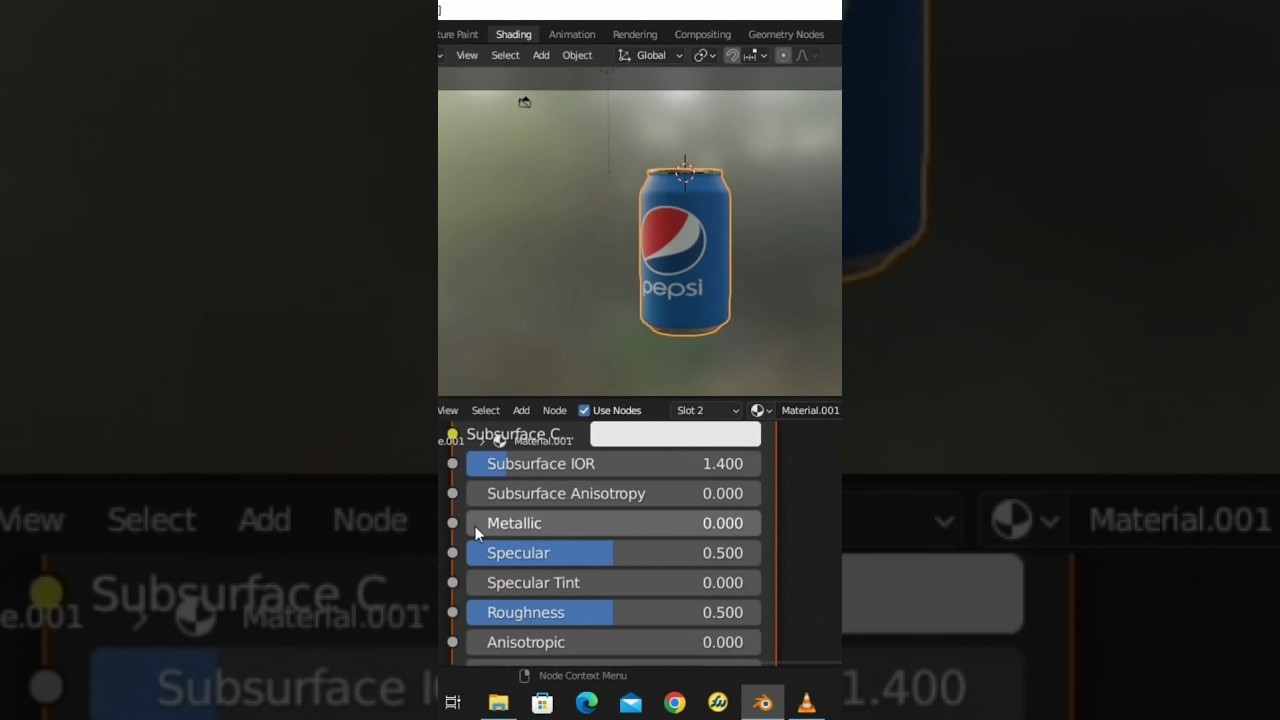Click the camera object in the viewport
Viewport: 1280px width, 720px height.
click(x=524, y=102)
